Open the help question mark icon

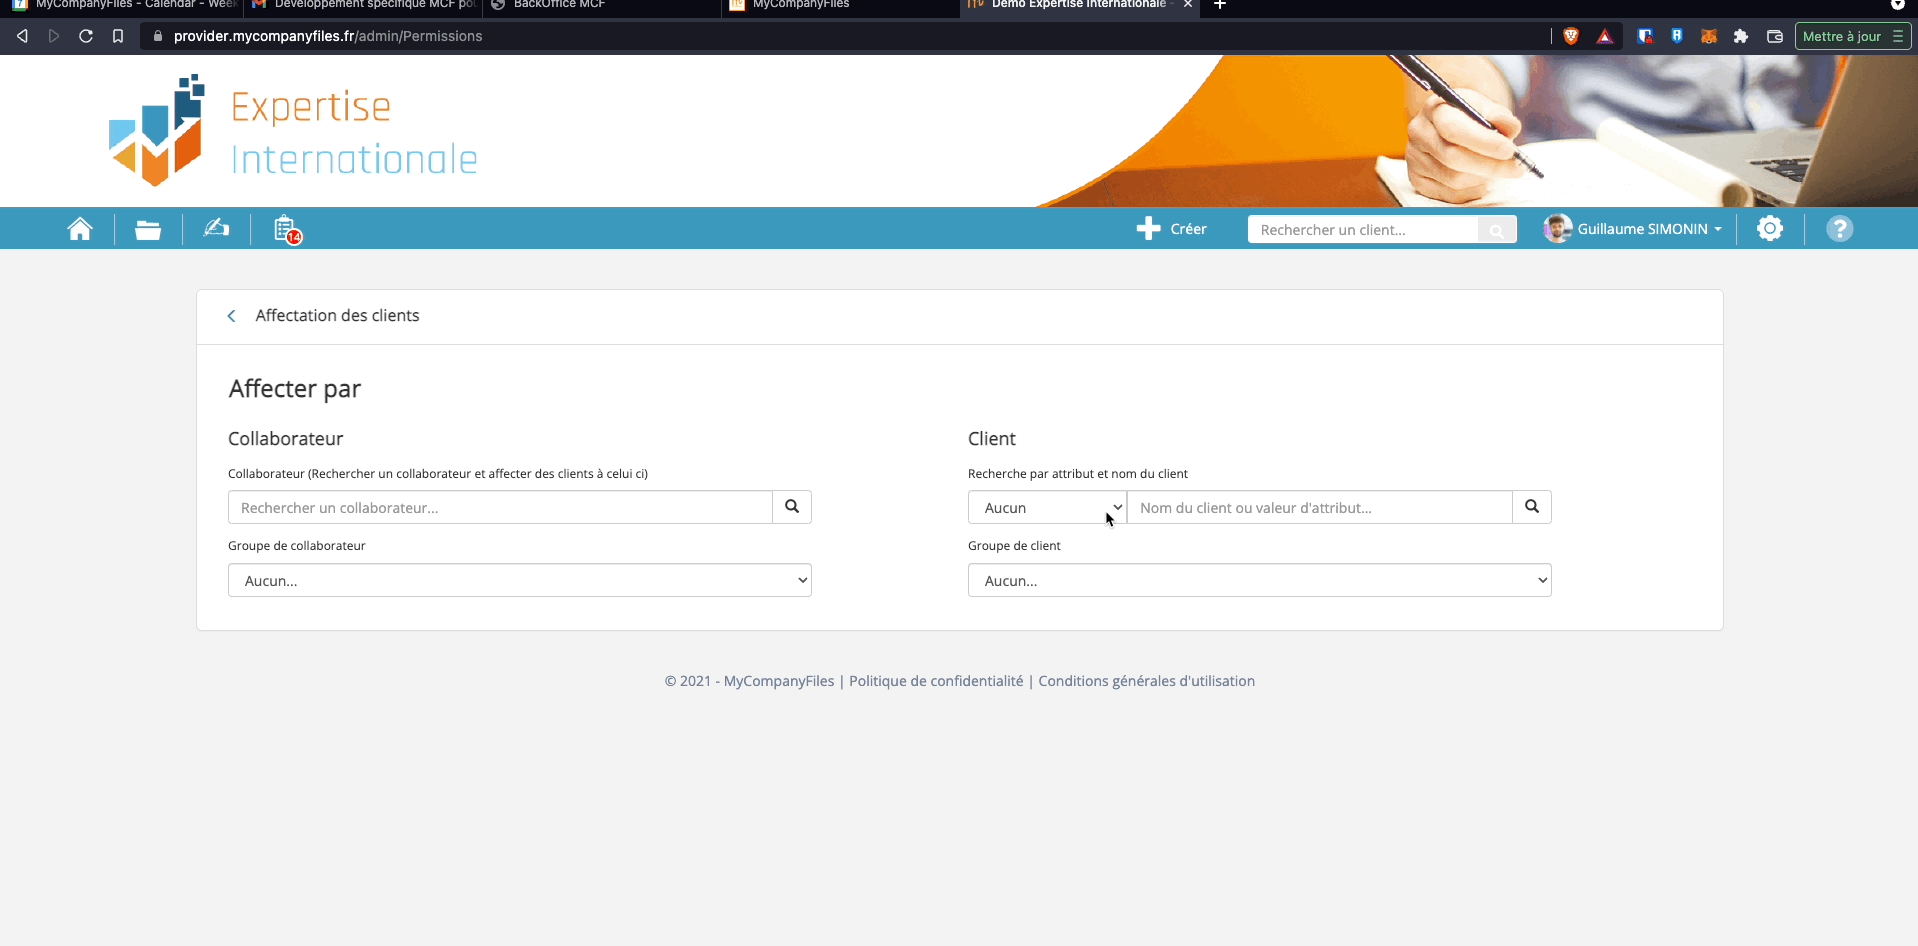click(1838, 229)
